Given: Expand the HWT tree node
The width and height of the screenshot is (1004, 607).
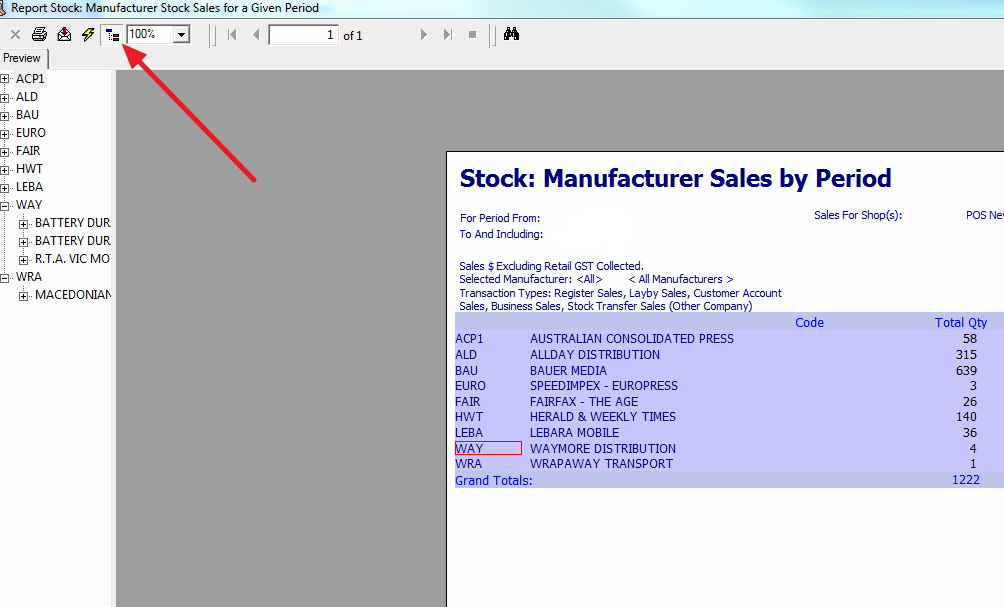Looking at the screenshot, I should tap(4, 170).
